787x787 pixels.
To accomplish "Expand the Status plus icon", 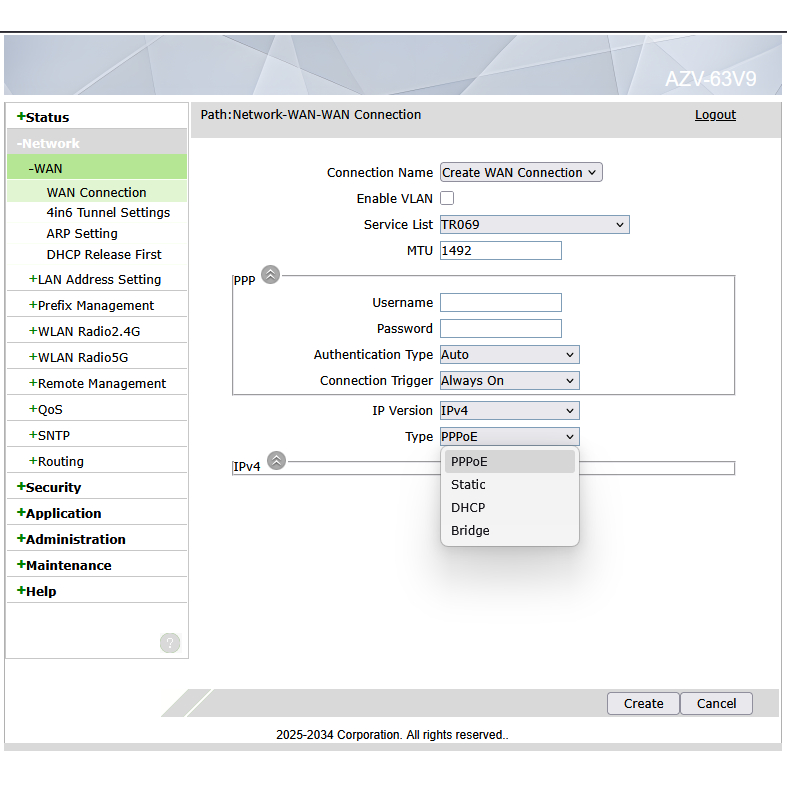I will click(21, 117).
